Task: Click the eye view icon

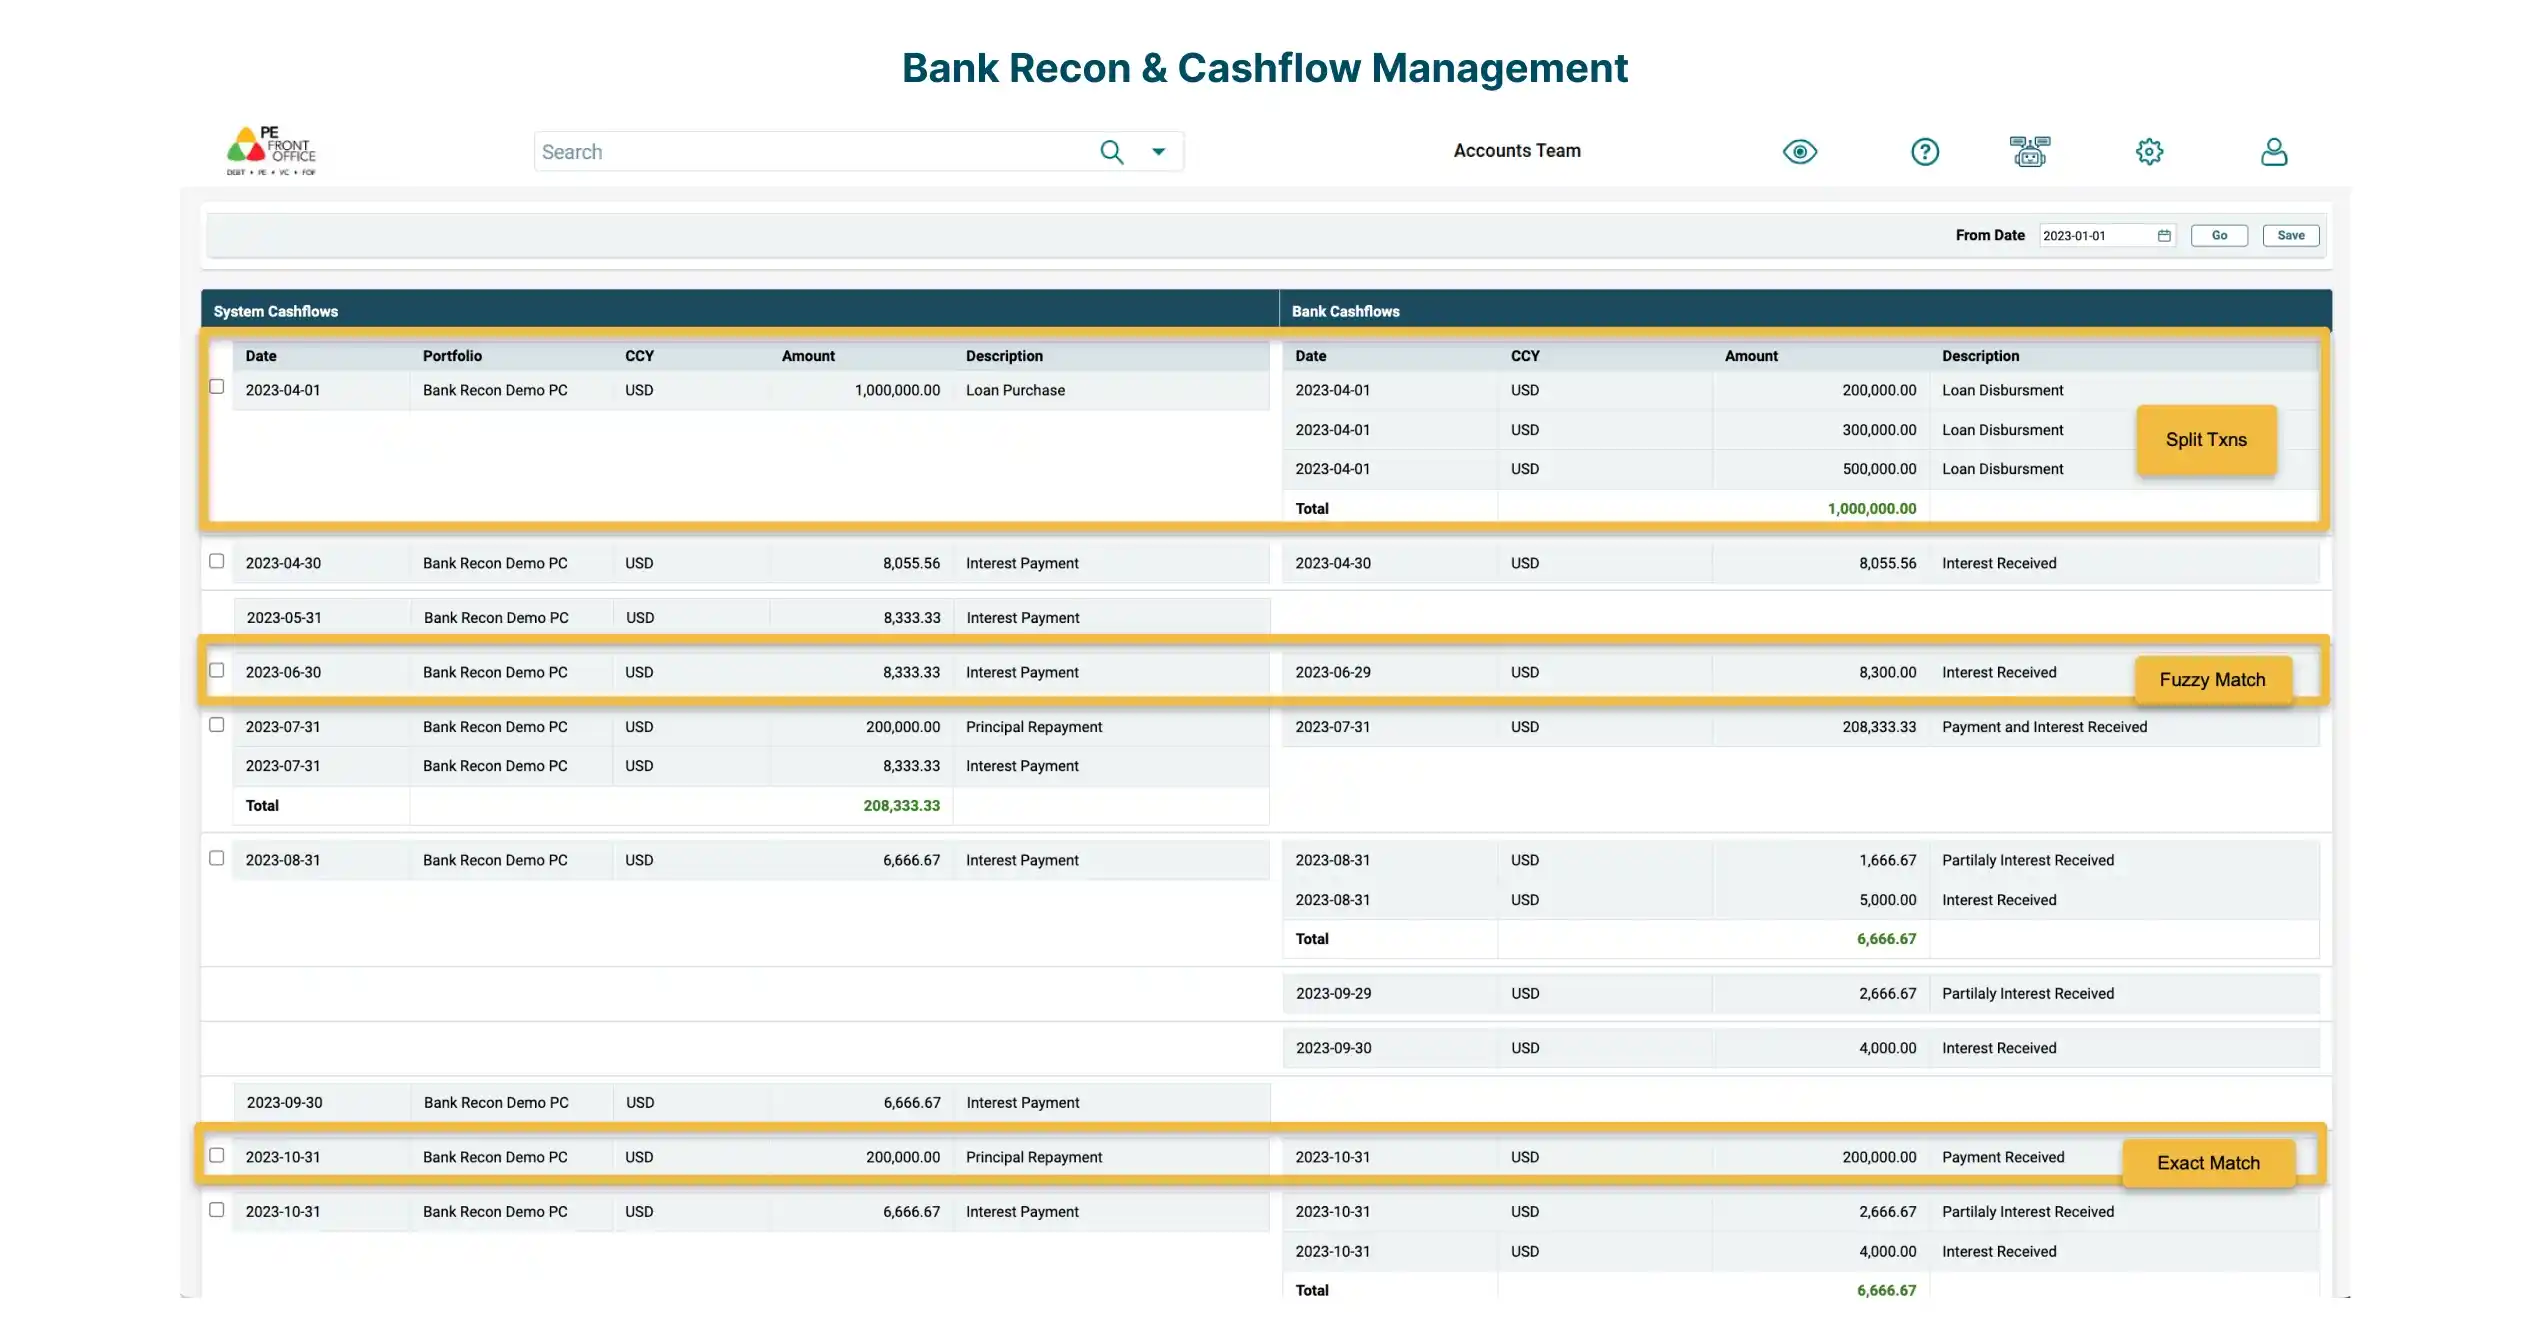Action: pyautogui.click(x=1799, y=152)
